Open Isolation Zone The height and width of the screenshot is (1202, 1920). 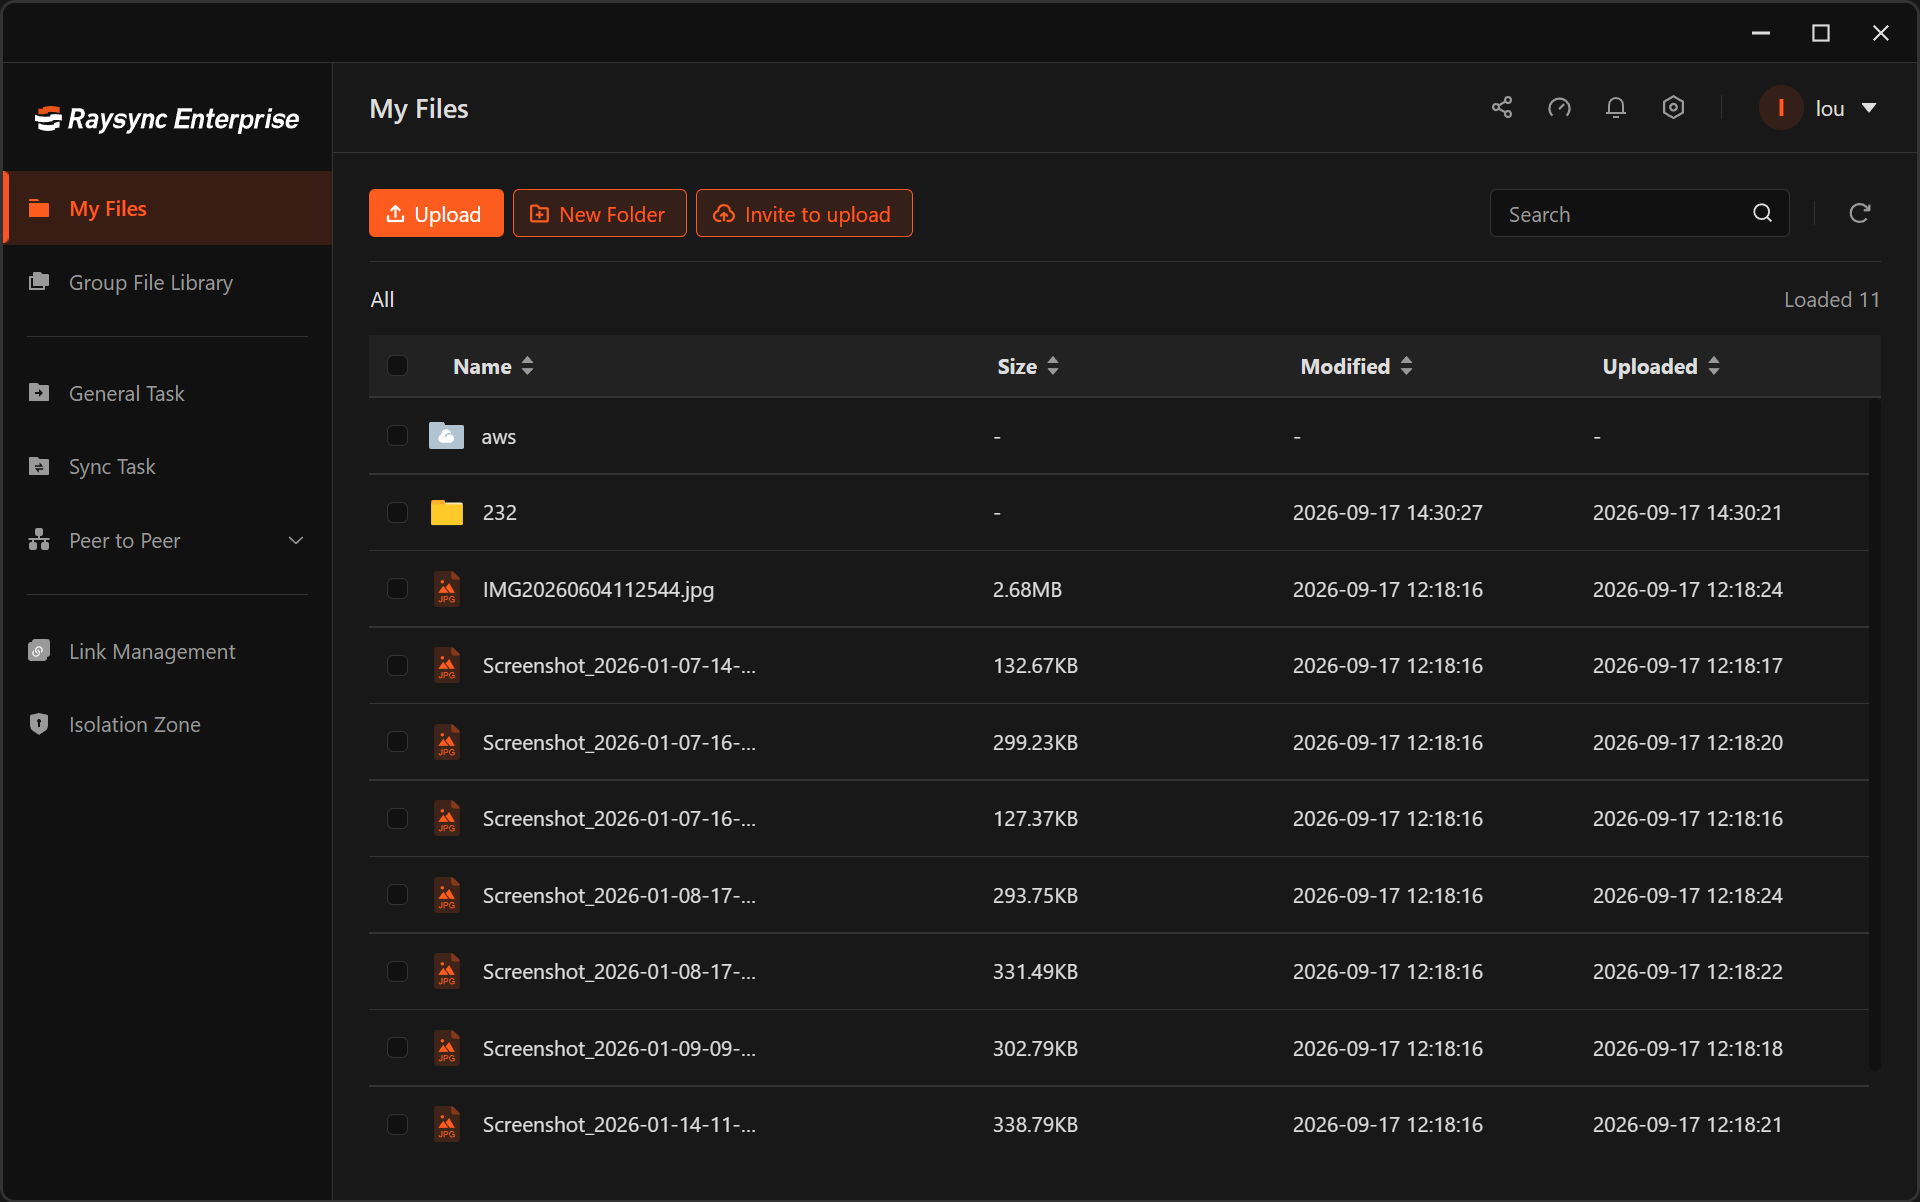tap(168, 725)
